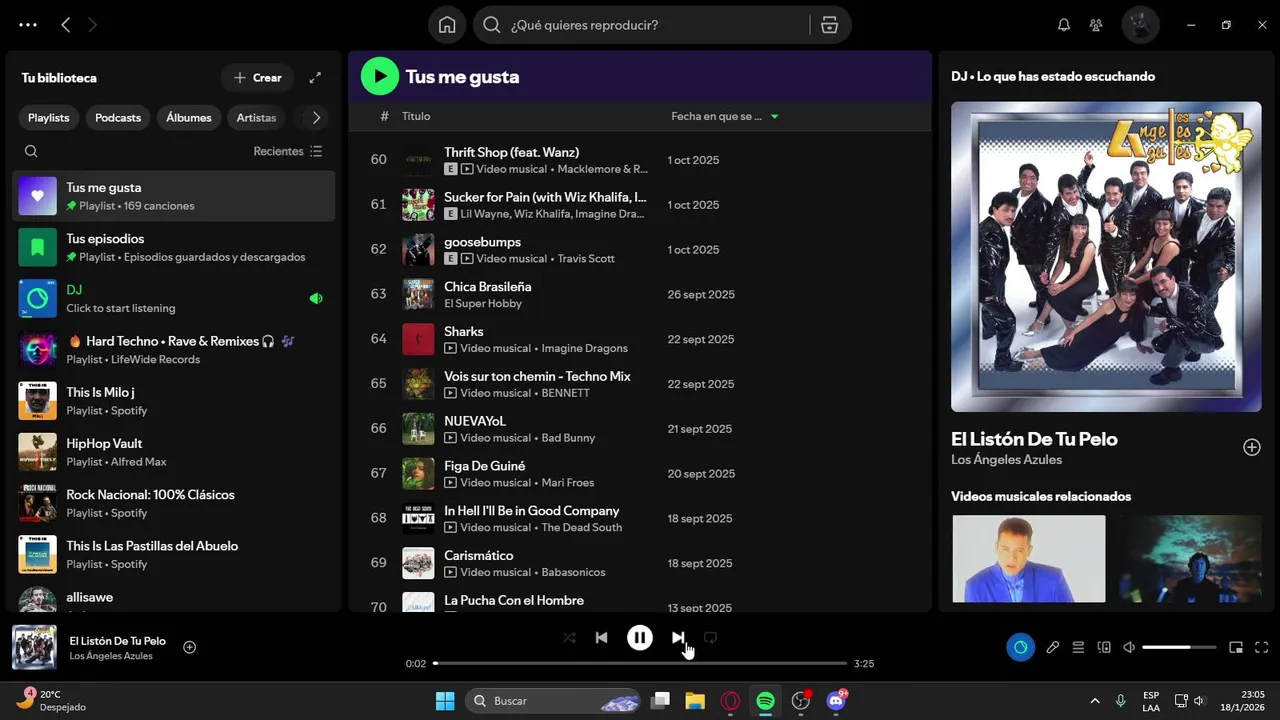Expand library to full view
Image resolution: width=1280 pixels, height=720 pixels.
[x=315, y=77]
